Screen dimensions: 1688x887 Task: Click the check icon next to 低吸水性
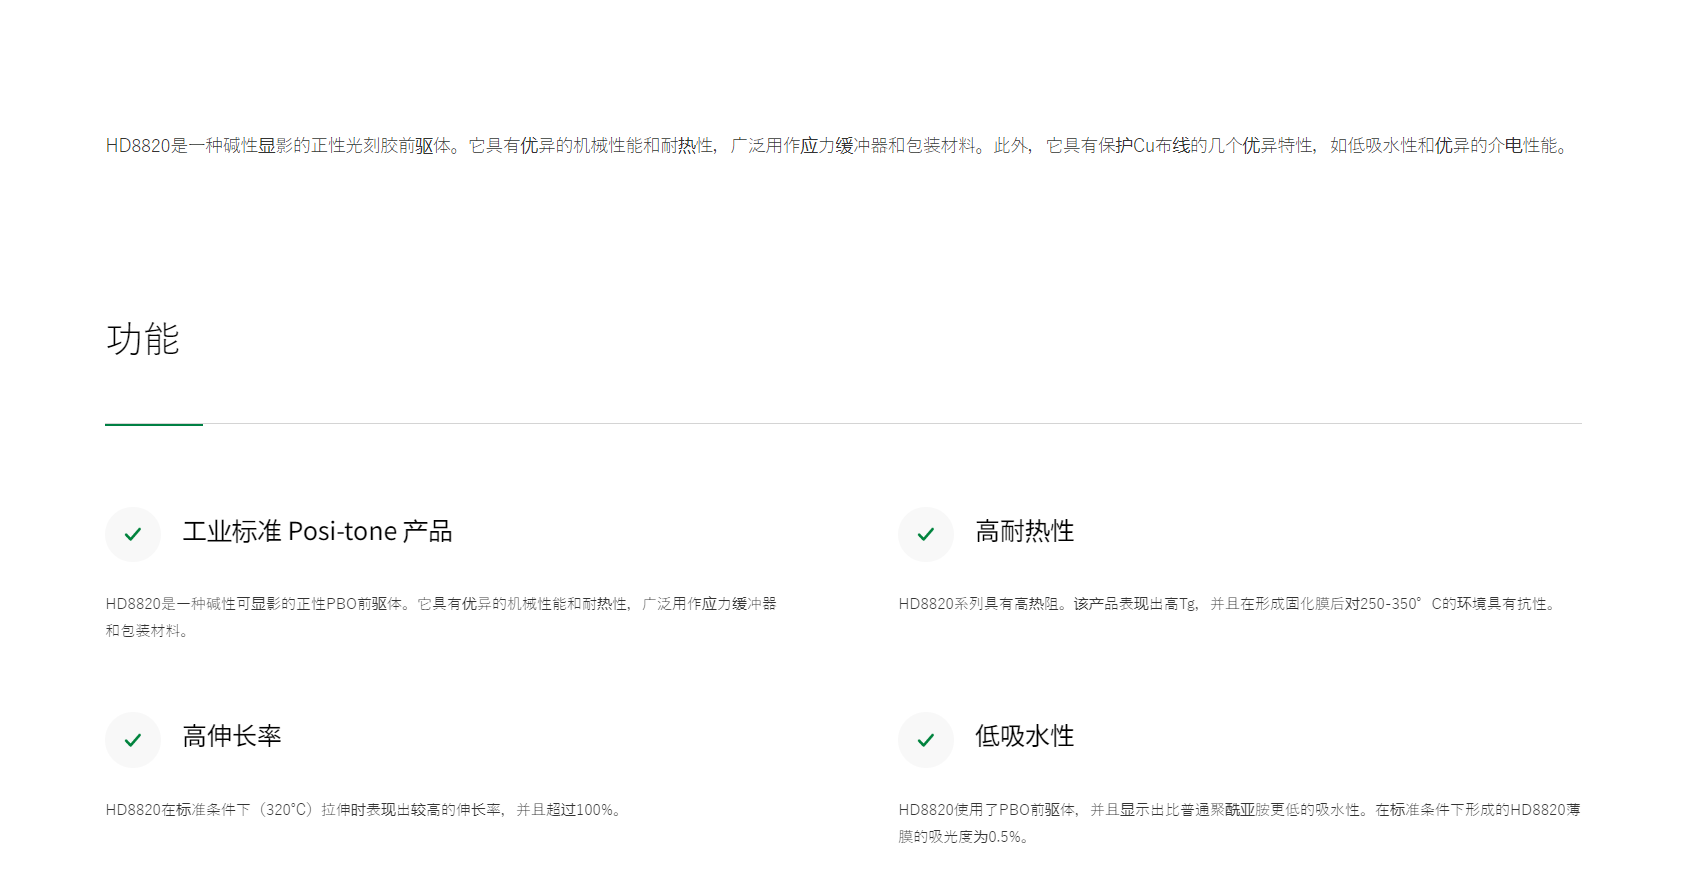926,740
